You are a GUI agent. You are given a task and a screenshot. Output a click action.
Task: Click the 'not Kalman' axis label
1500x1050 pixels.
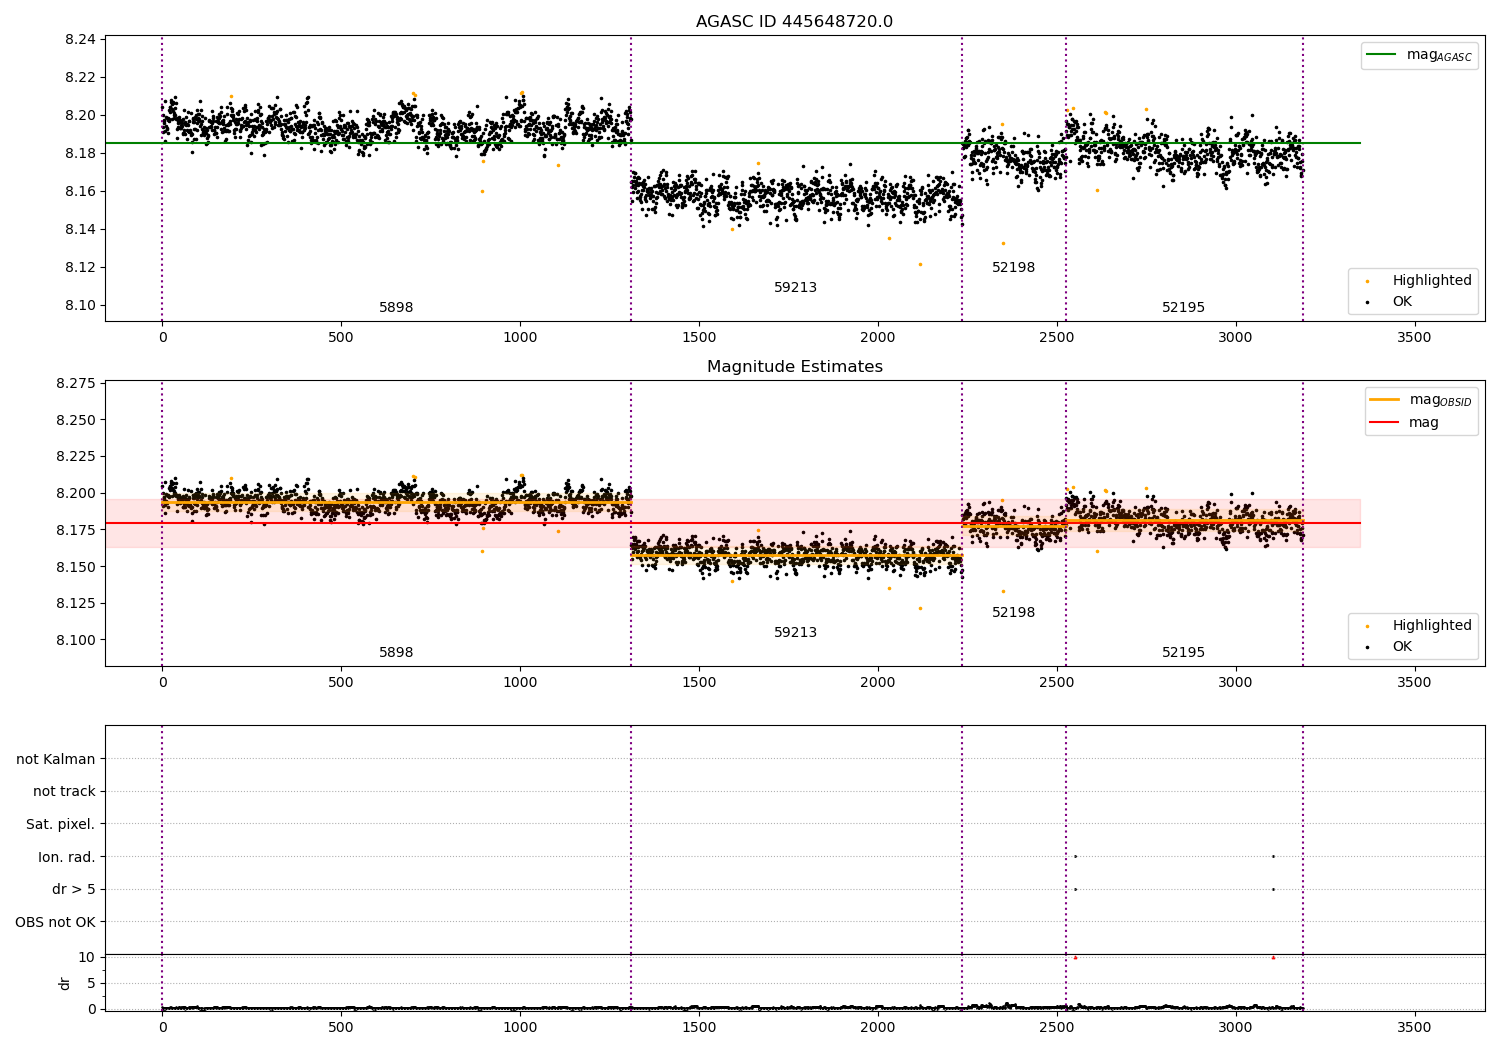click(x=56, y=759)
